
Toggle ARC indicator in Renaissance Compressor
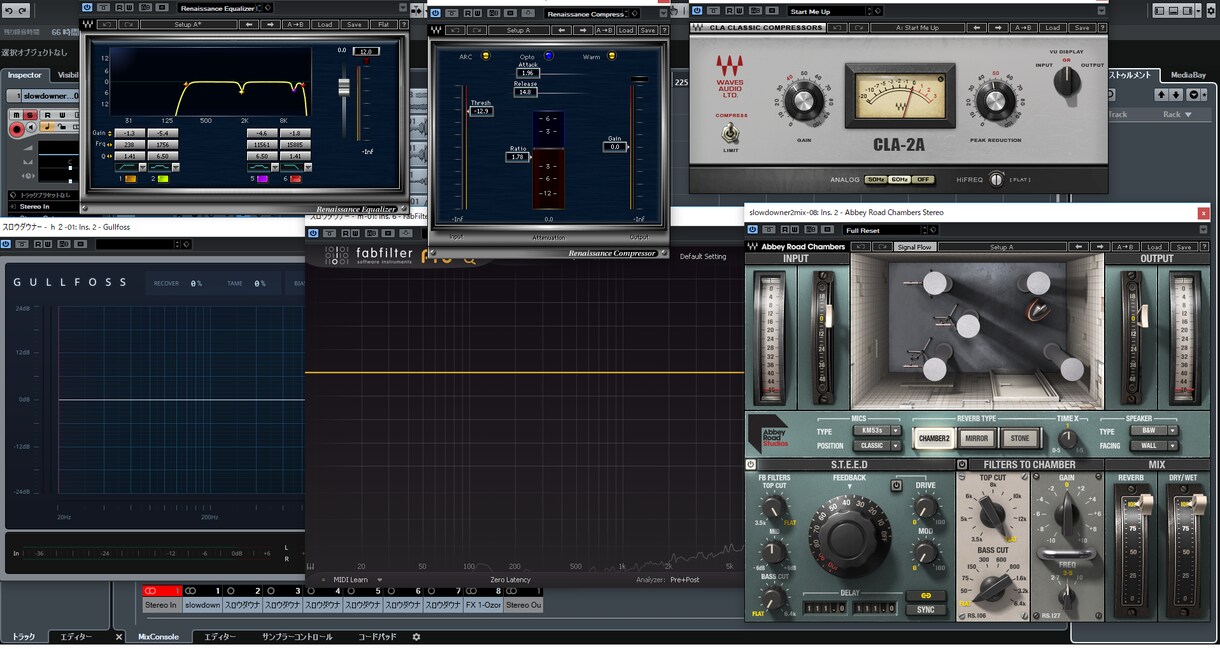(486, 57)
